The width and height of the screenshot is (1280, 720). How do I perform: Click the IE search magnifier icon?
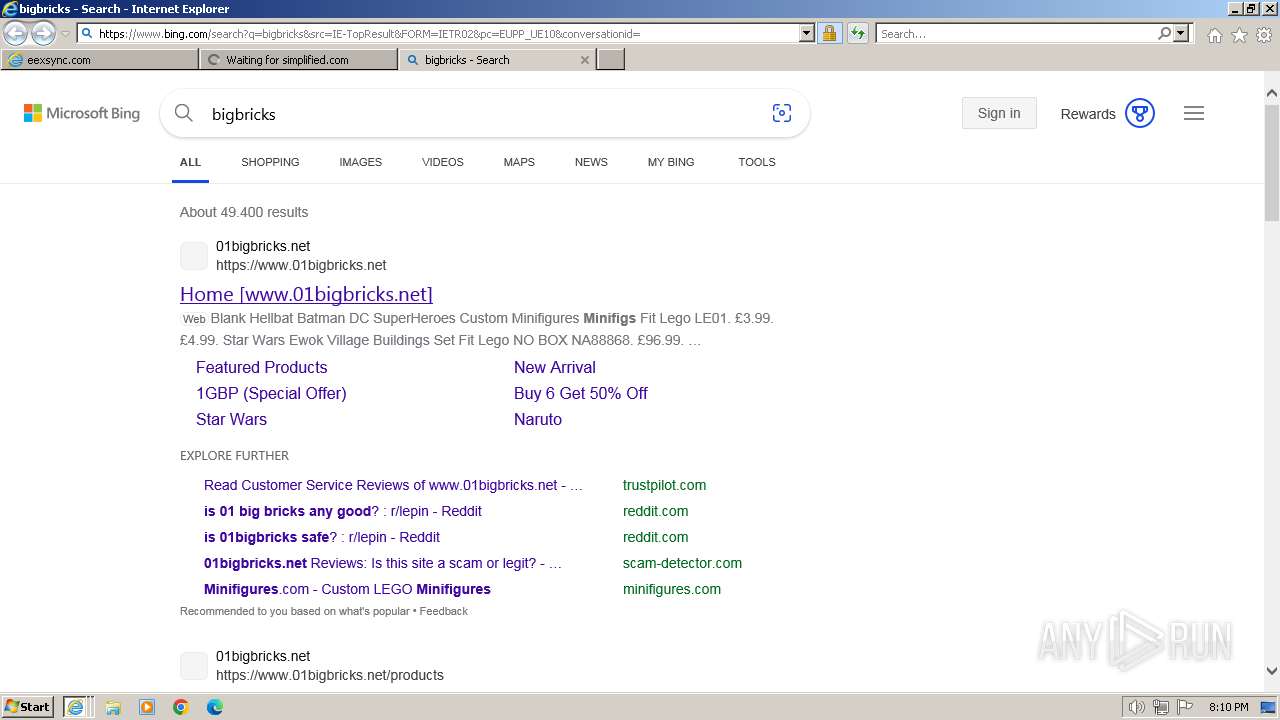coord(1164,33)
